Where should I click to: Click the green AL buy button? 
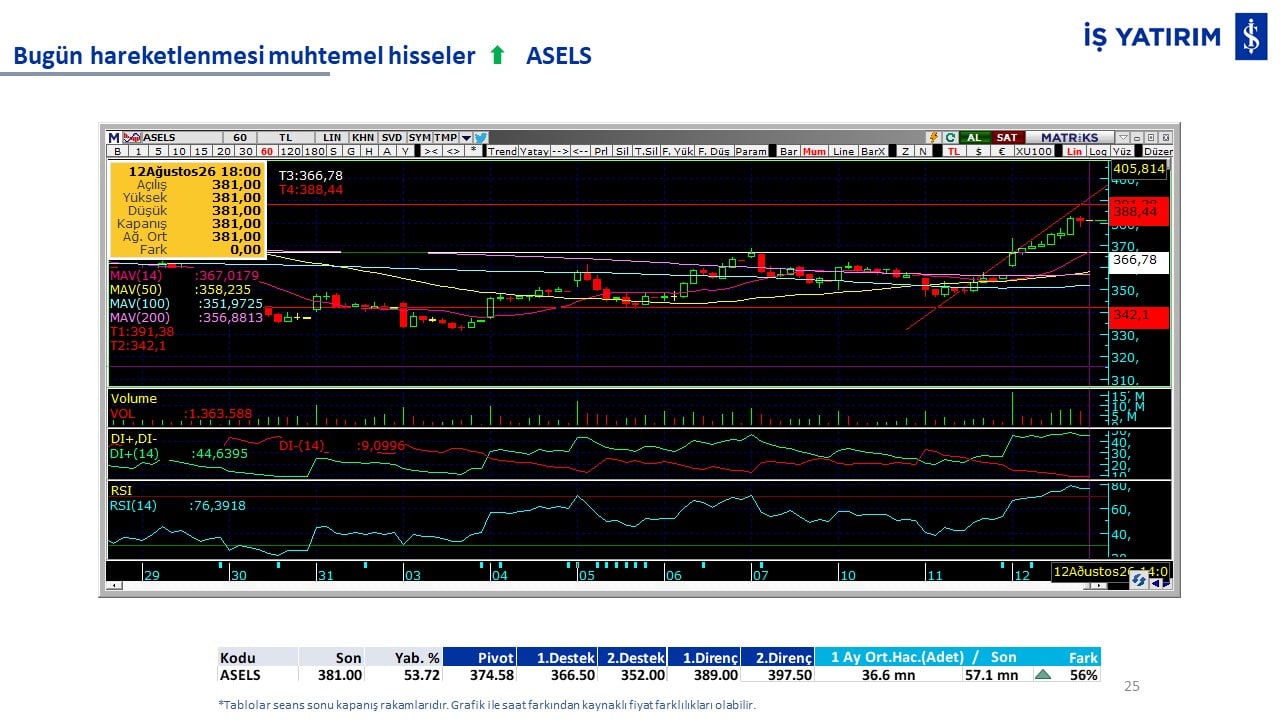pos(973,137)
